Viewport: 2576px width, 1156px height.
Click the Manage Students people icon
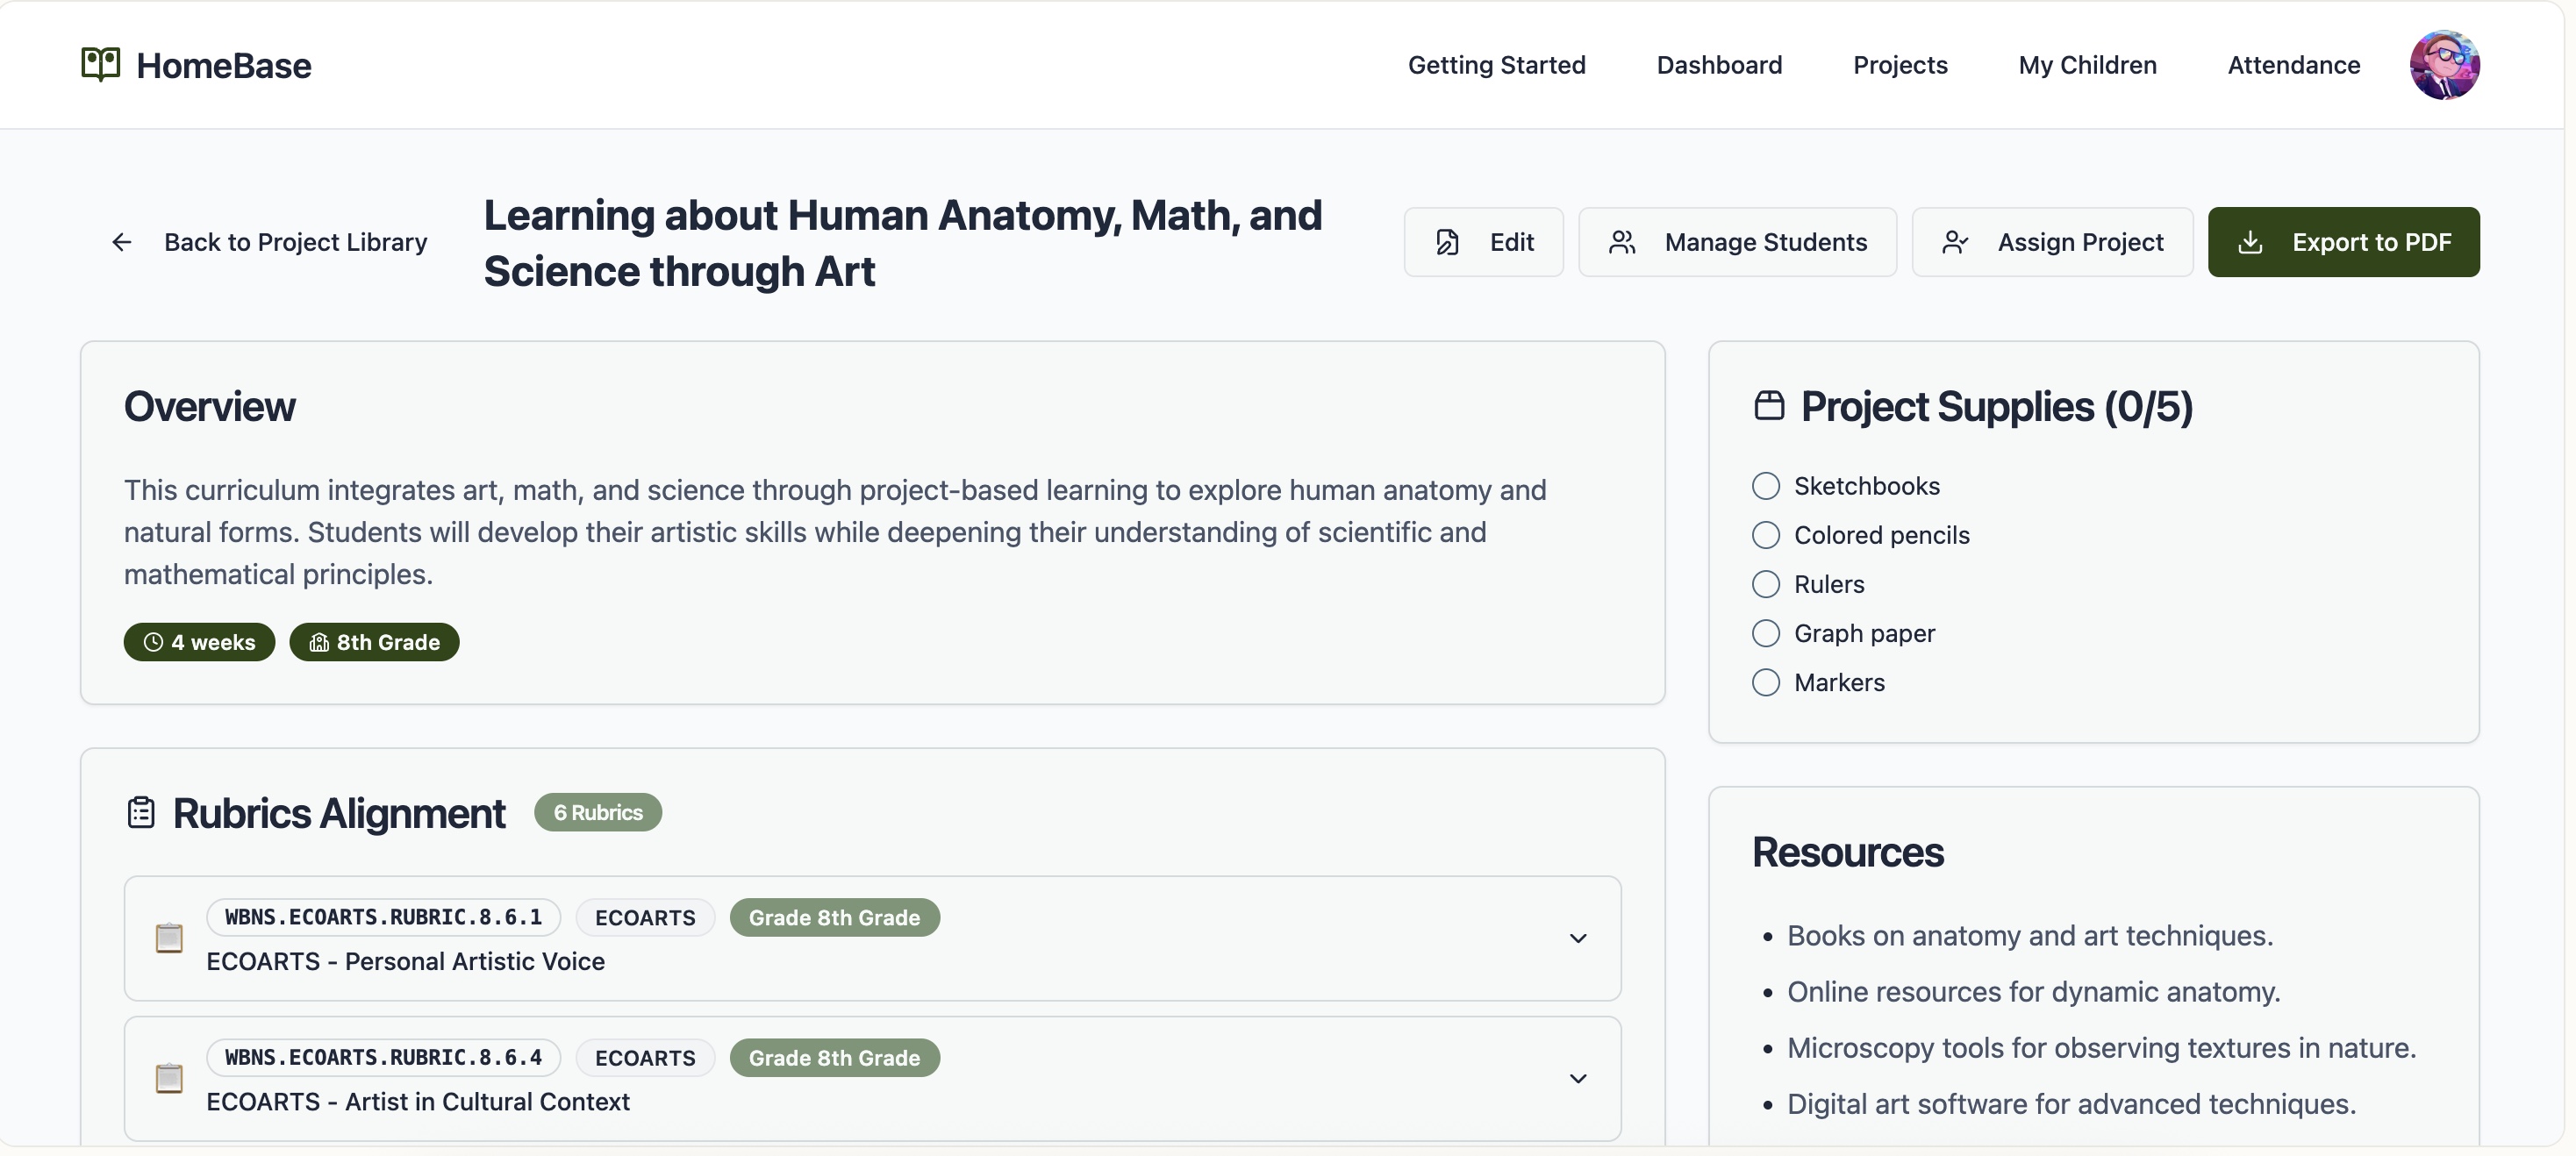click(1623, 241)
